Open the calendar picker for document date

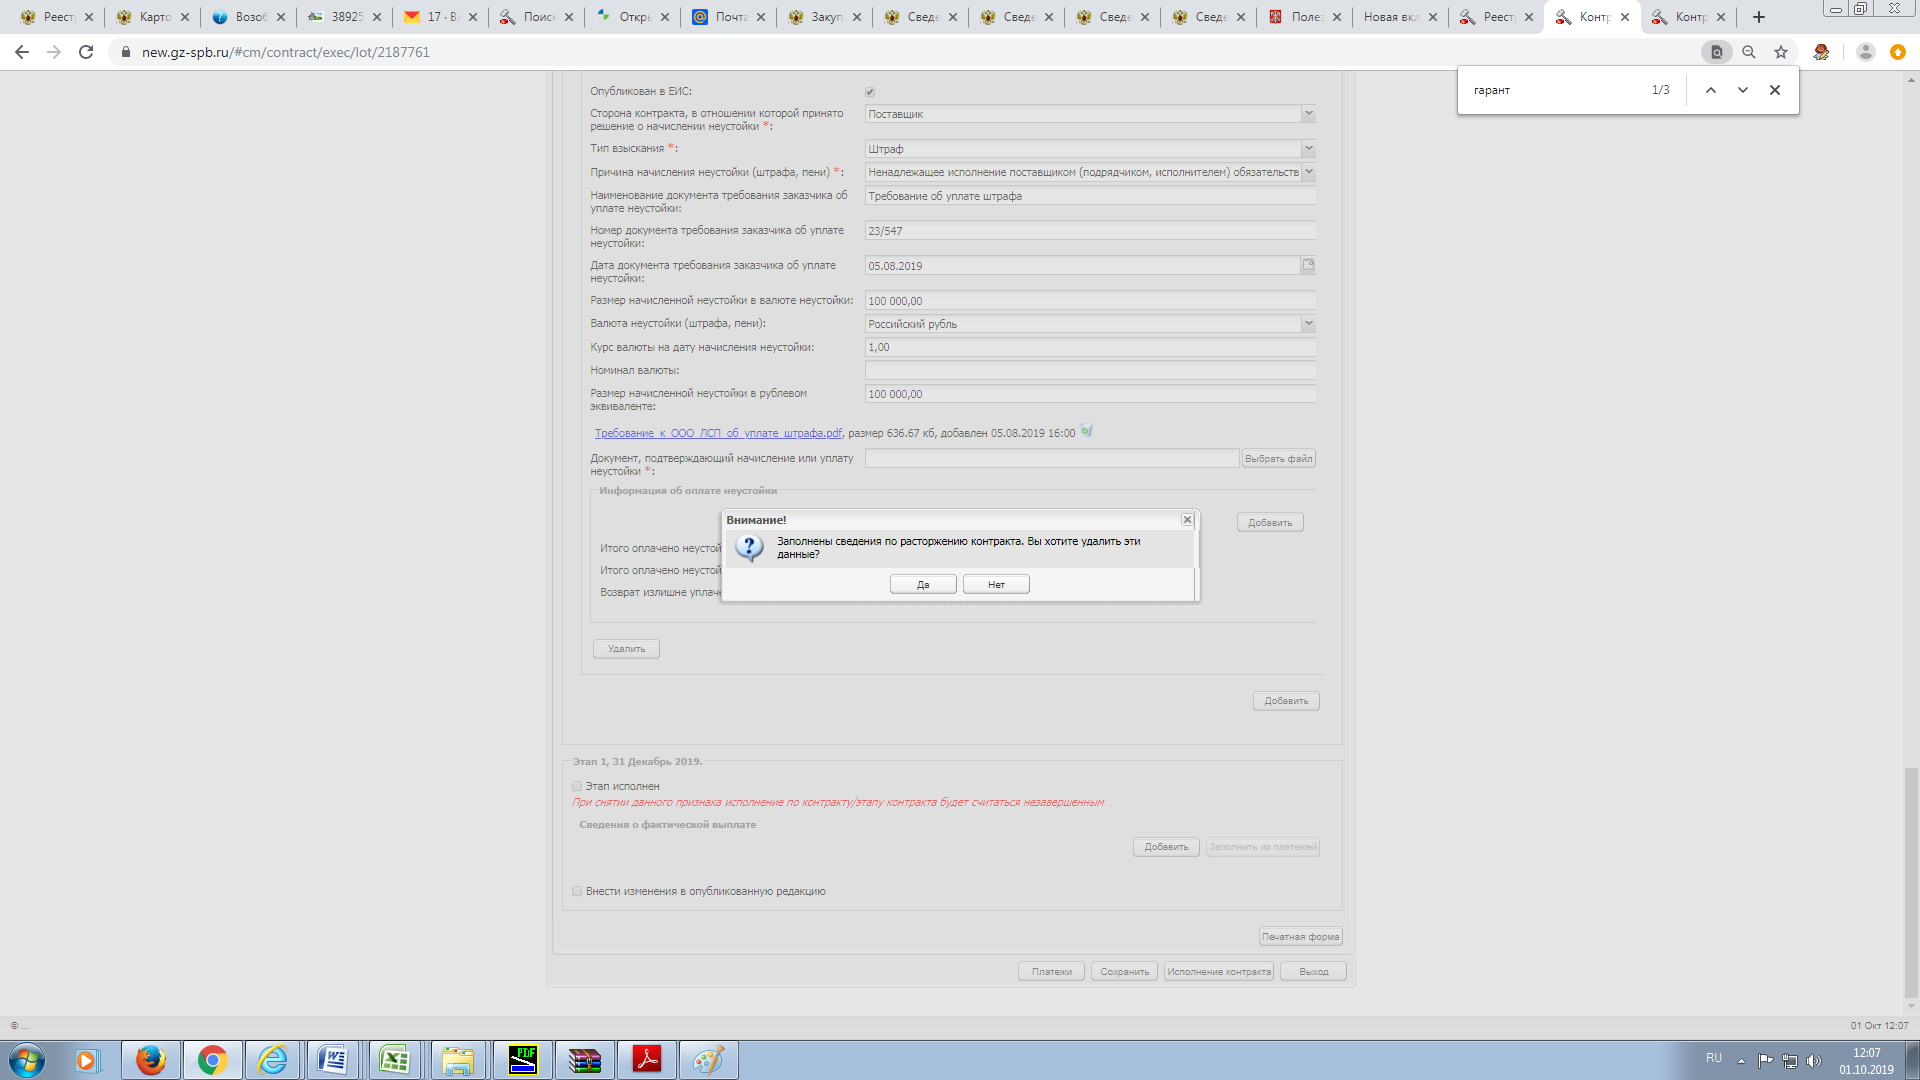(1308, 265)
